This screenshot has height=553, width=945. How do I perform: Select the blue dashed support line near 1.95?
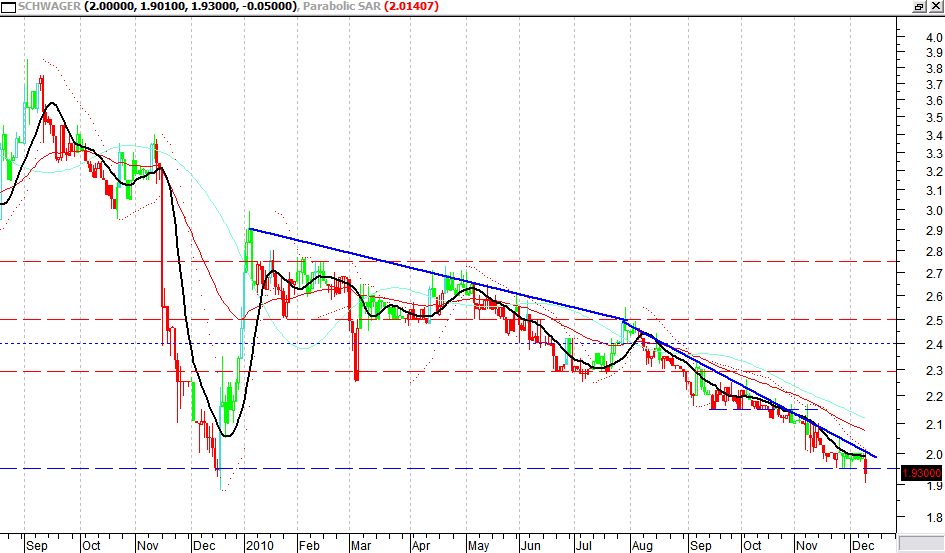448,468
